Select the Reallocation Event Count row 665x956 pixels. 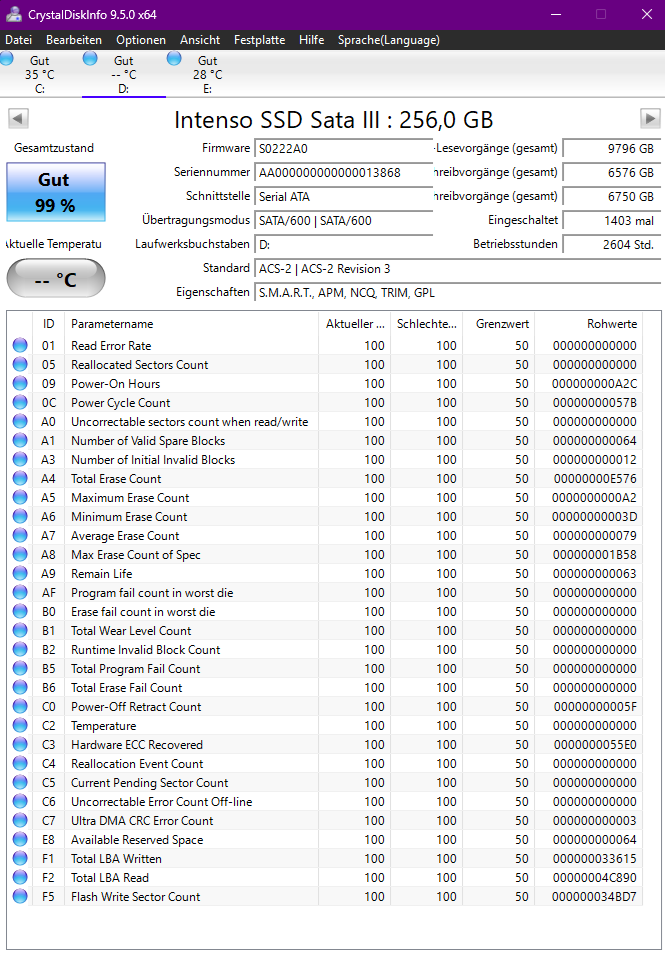tap(325, 763)
